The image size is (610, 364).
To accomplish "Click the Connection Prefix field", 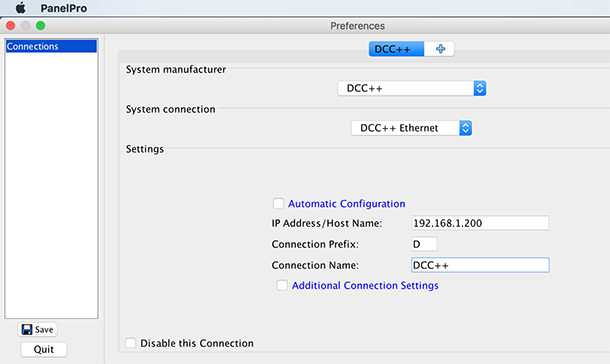I will [424, 244].
